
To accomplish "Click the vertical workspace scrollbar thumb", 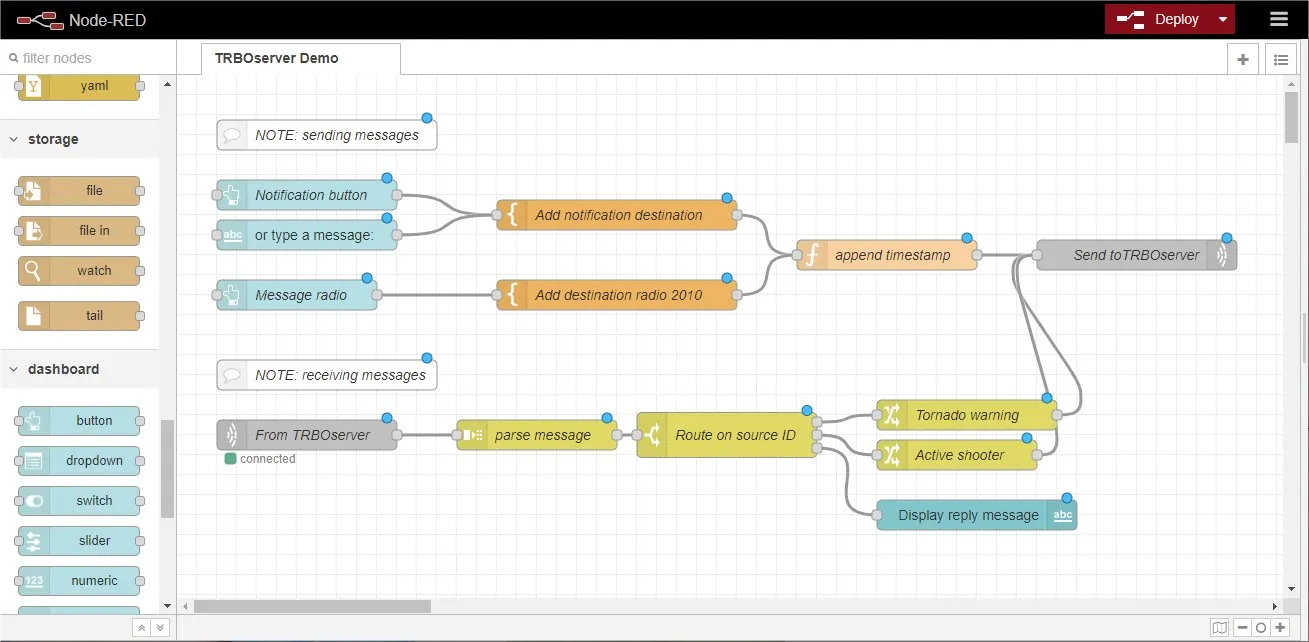I will [1291, 118].
